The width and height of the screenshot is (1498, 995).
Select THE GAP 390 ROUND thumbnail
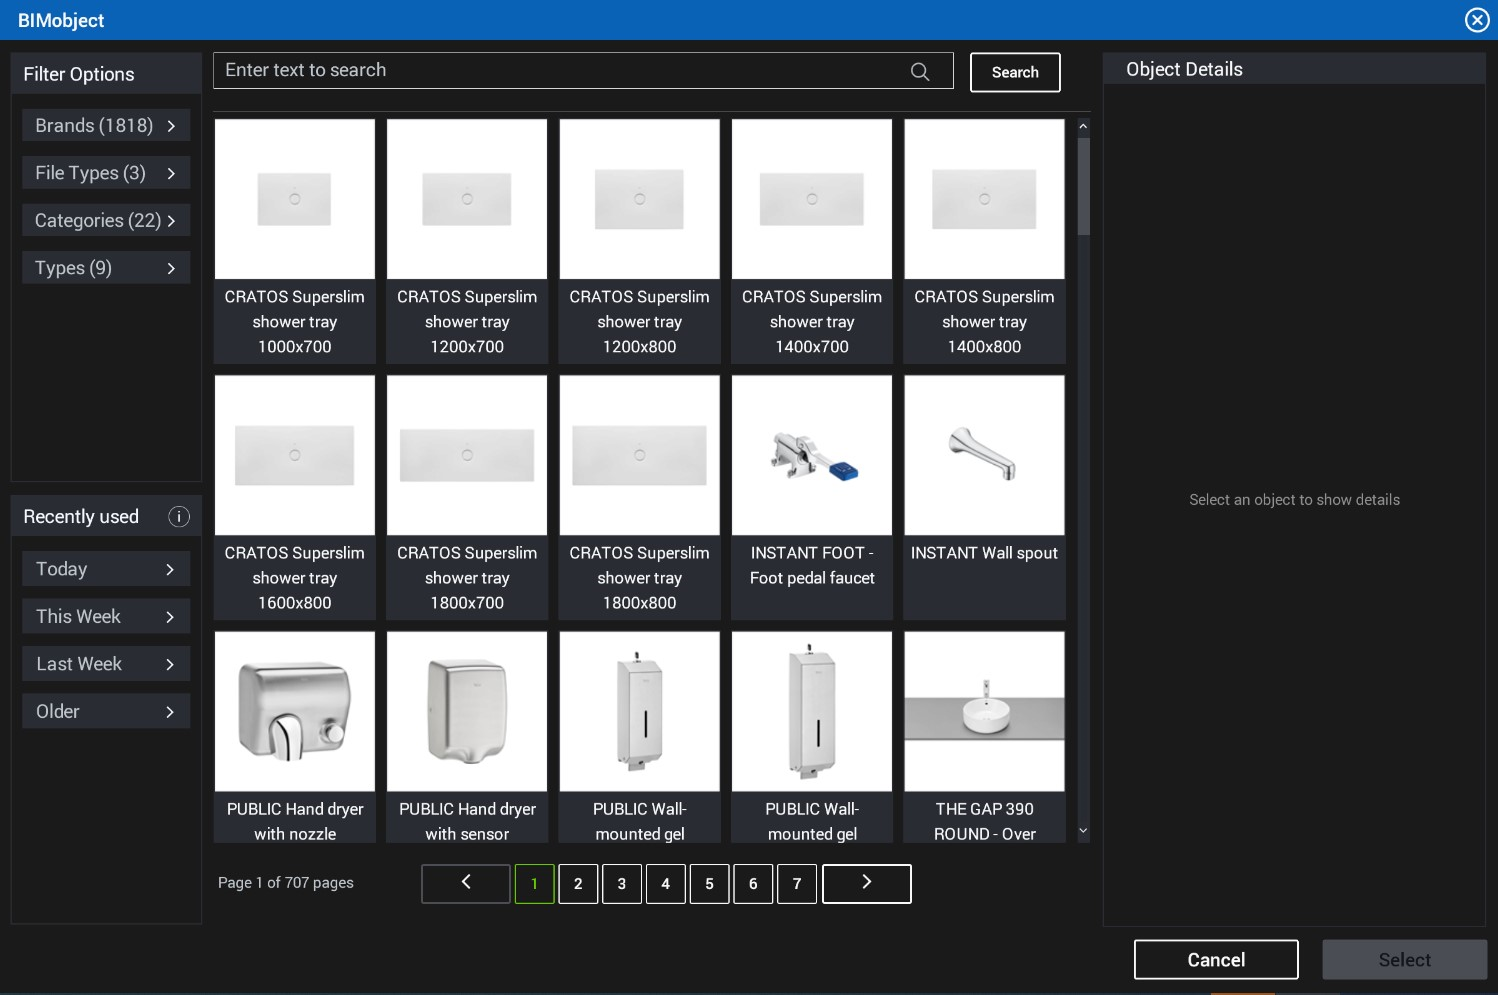pos(985,711)
